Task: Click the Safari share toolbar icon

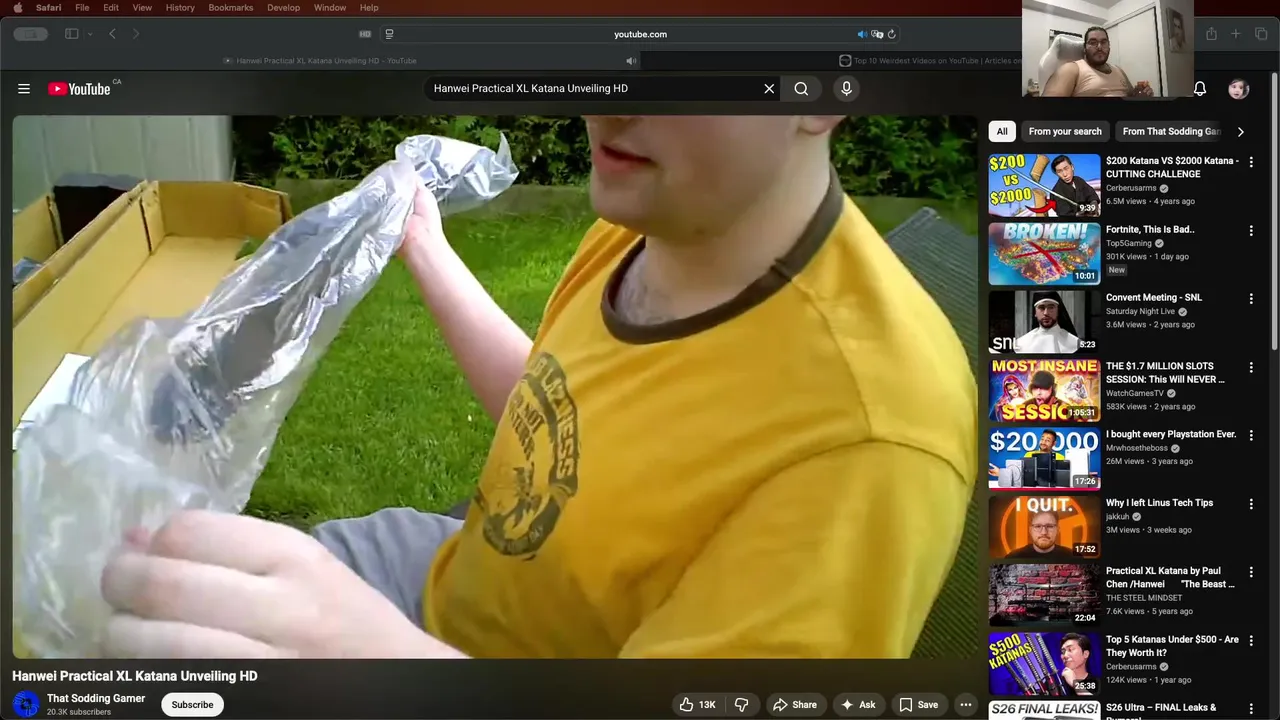Action: pyautogui.click(x=1211, y=34)
